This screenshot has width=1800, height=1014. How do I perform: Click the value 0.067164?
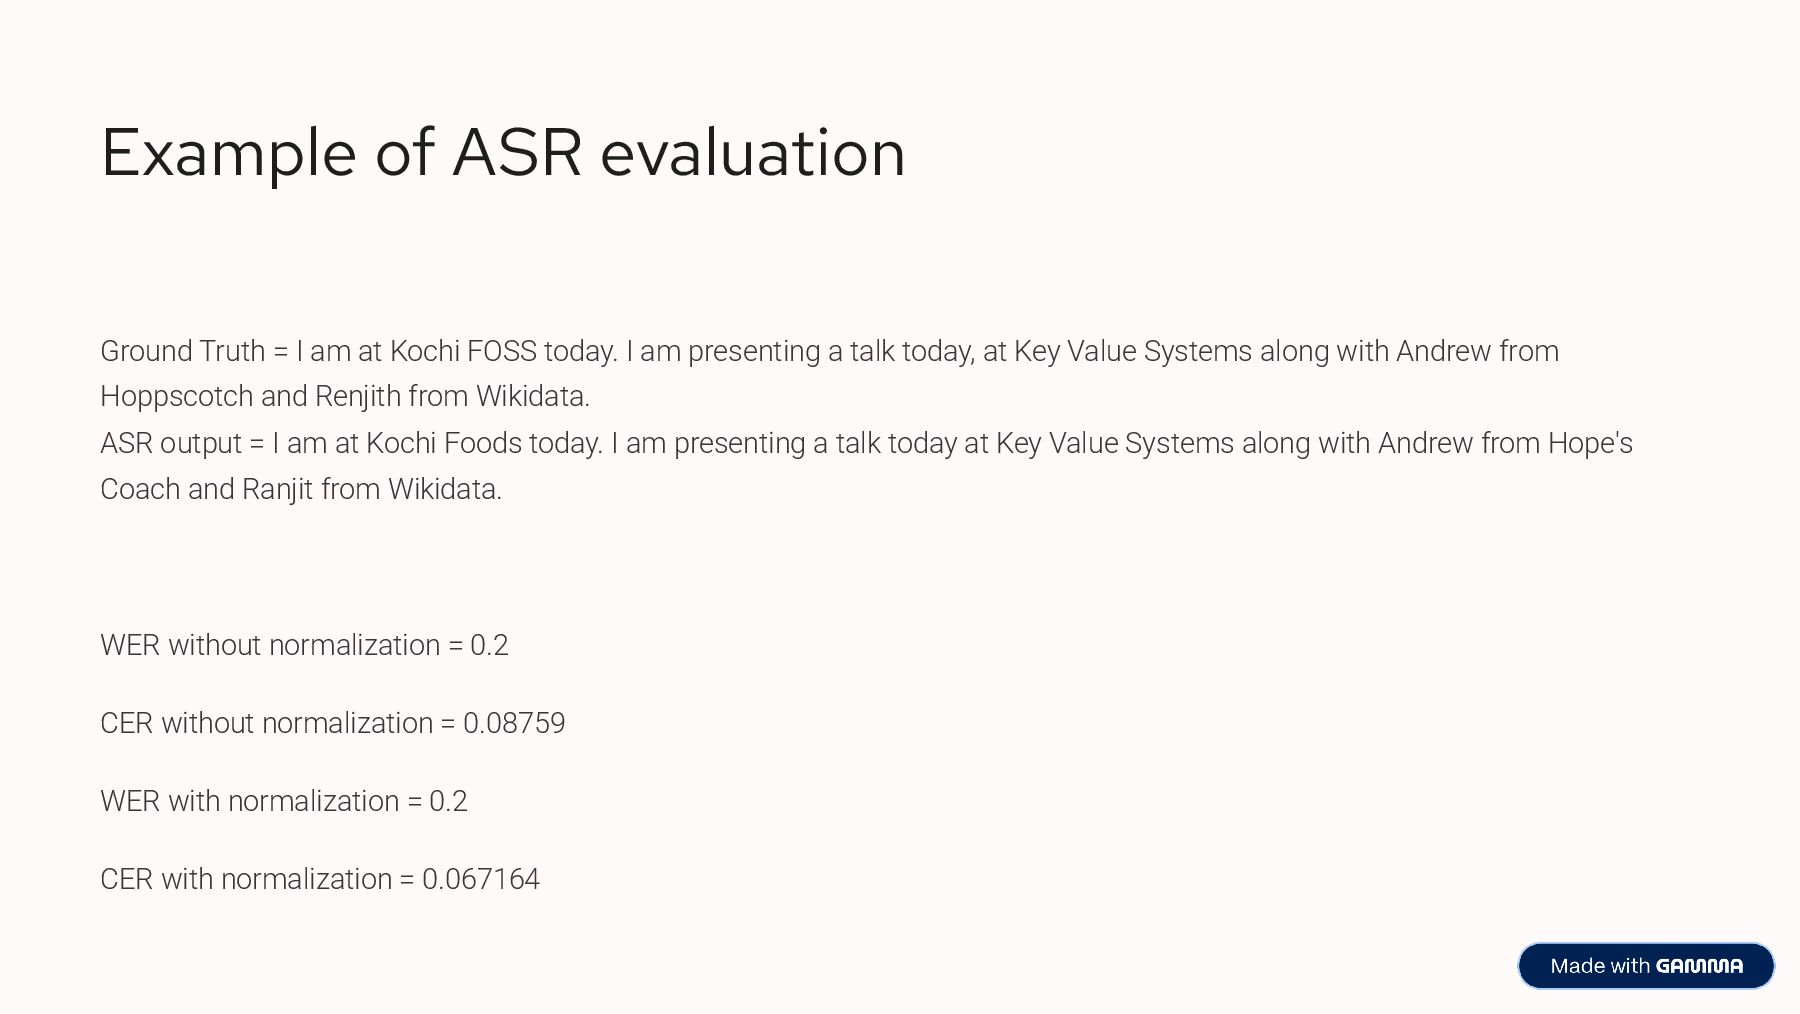(x=481, y=879)
